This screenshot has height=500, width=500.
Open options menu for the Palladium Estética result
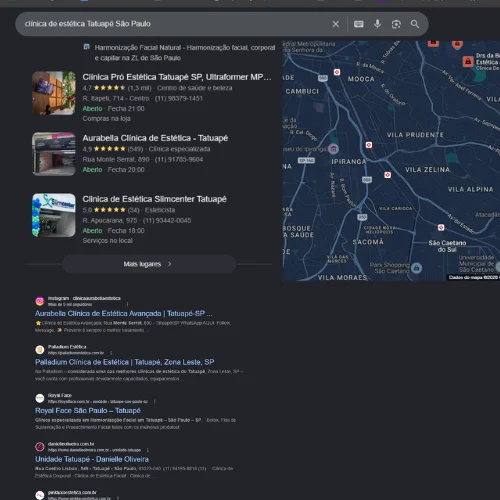111,353
